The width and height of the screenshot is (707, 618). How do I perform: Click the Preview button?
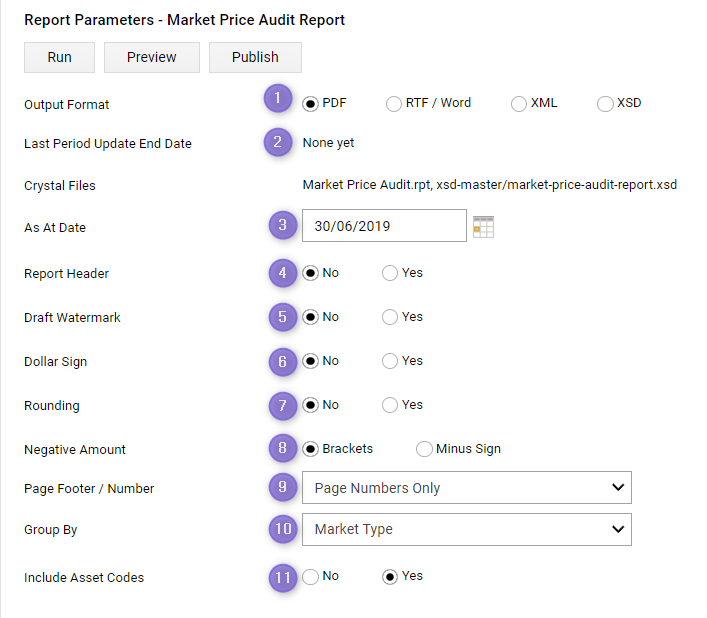tap(152, 57)
